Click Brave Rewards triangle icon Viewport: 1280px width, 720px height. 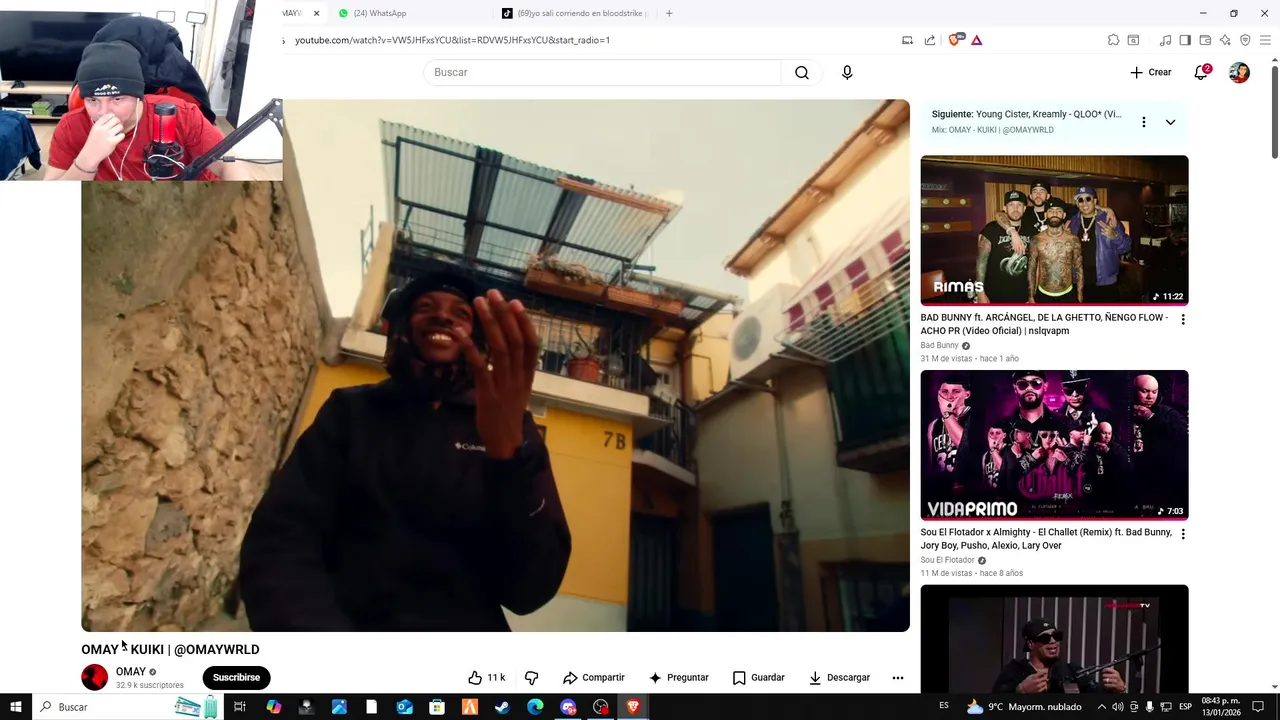point(977,40)
